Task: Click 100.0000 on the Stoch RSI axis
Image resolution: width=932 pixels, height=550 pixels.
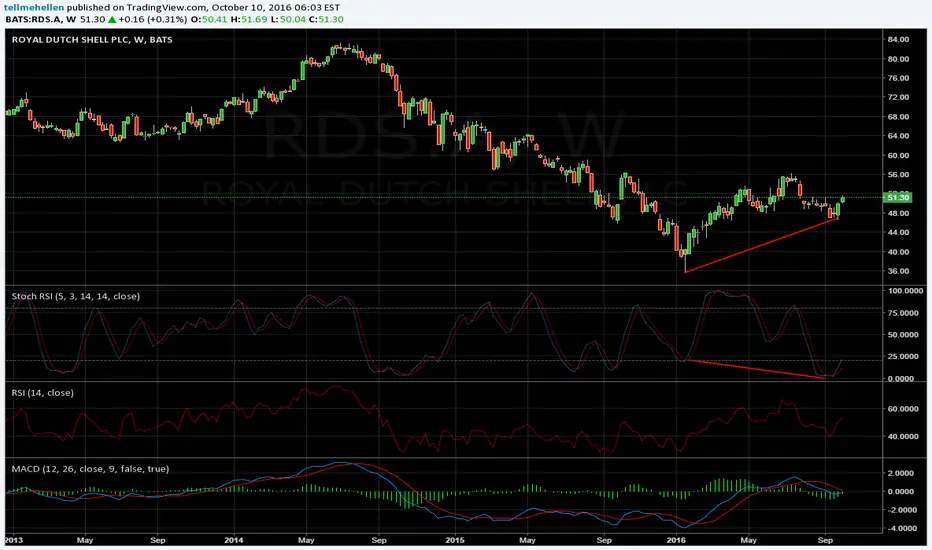Action: coord(905,291)
